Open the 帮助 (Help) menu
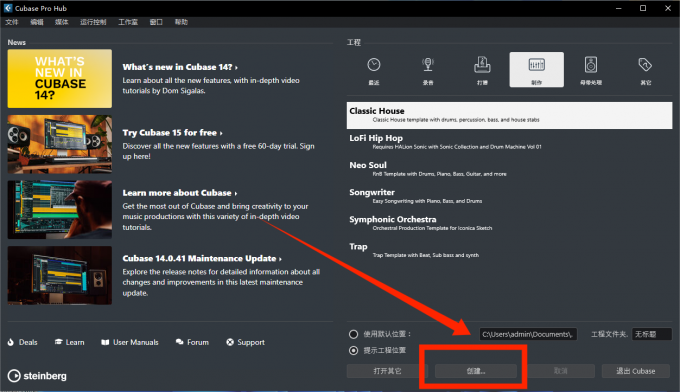The width and height of the screenshot is (680, 392). [x=181, y=22]
